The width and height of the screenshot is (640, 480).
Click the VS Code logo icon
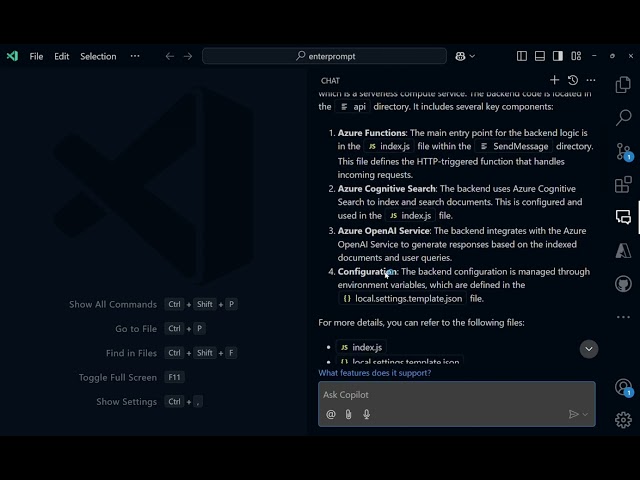tap(12, 56)
